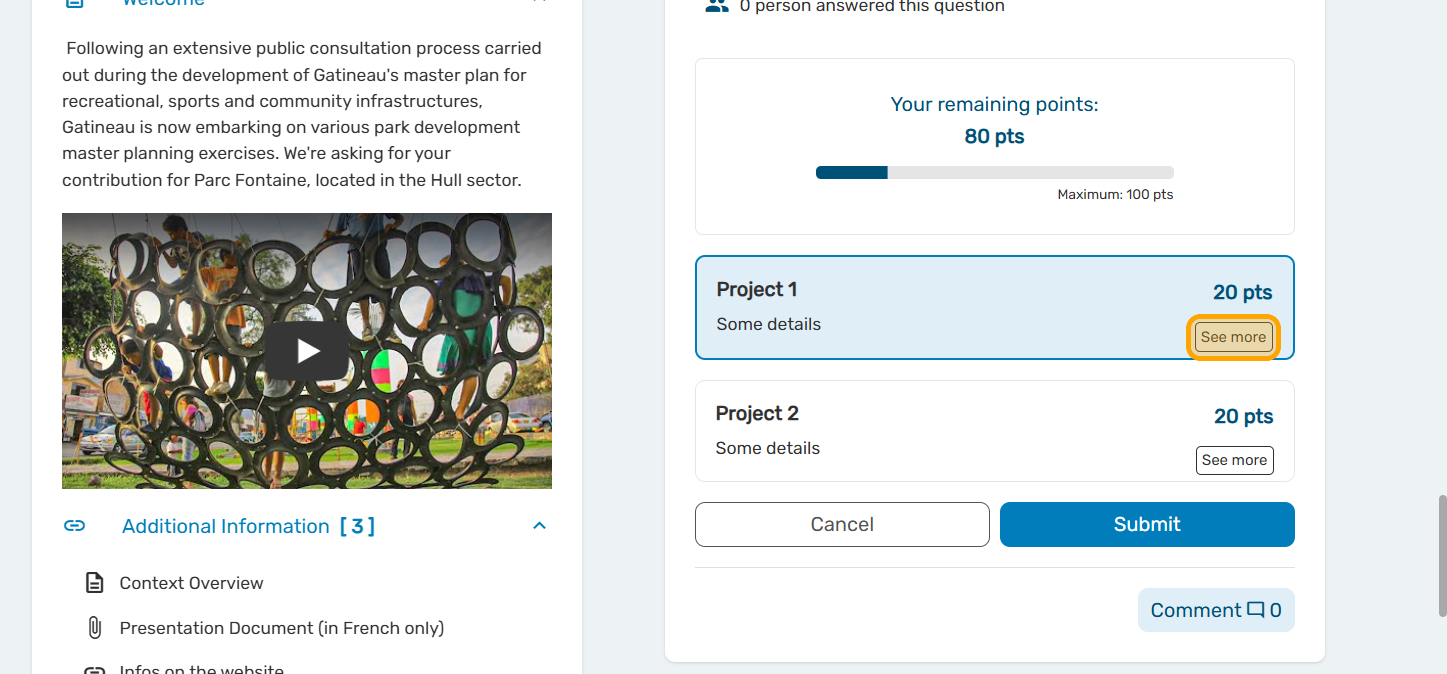Submit the points allocation
The width and height of the screenshot is (1447, 674).
(x=1147, y=525)
